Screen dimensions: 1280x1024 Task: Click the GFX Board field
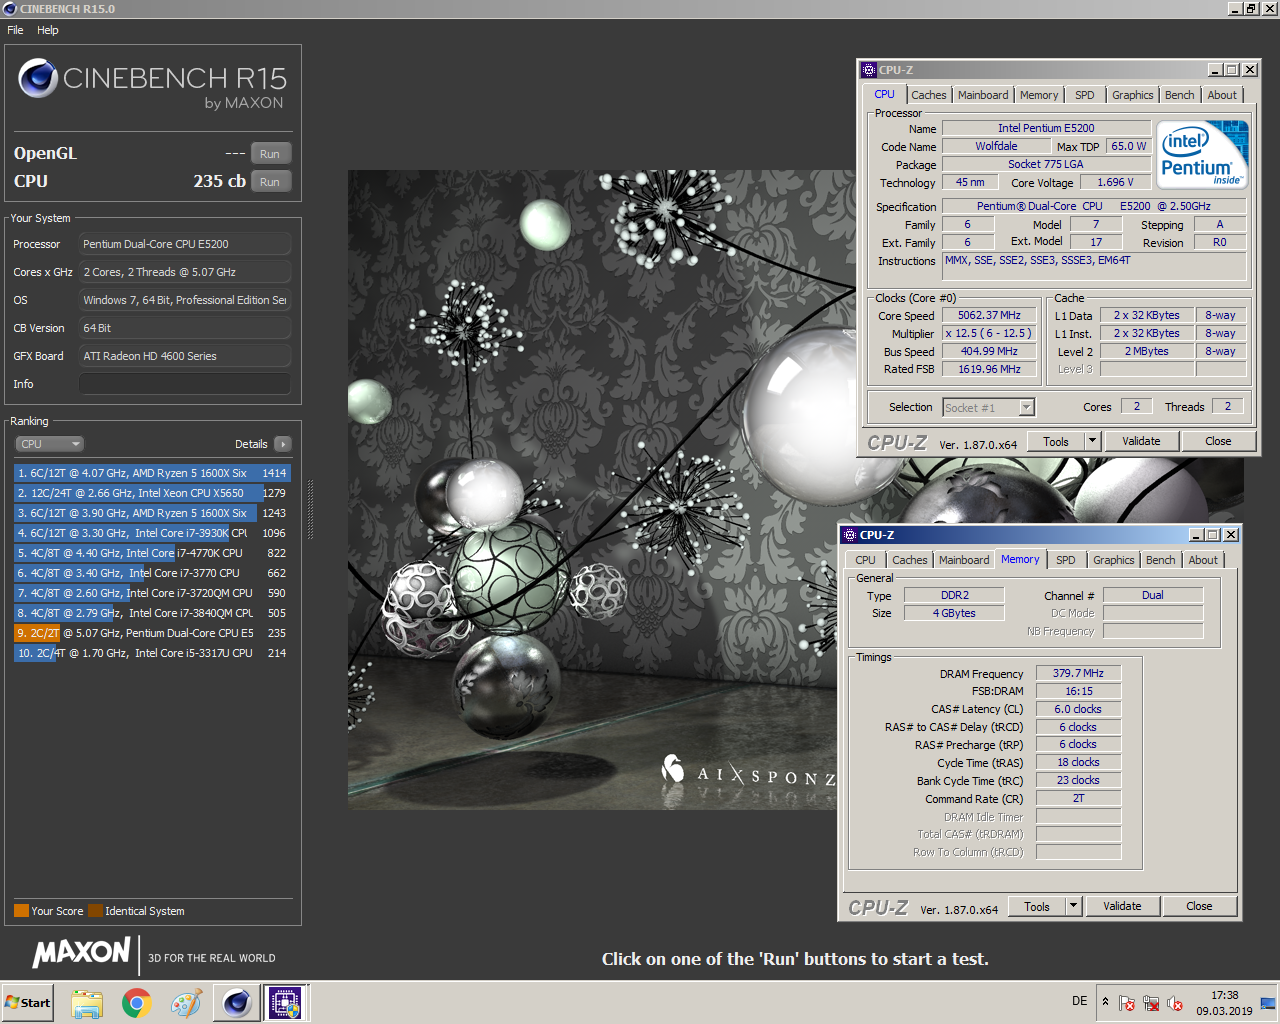[185, 356]
